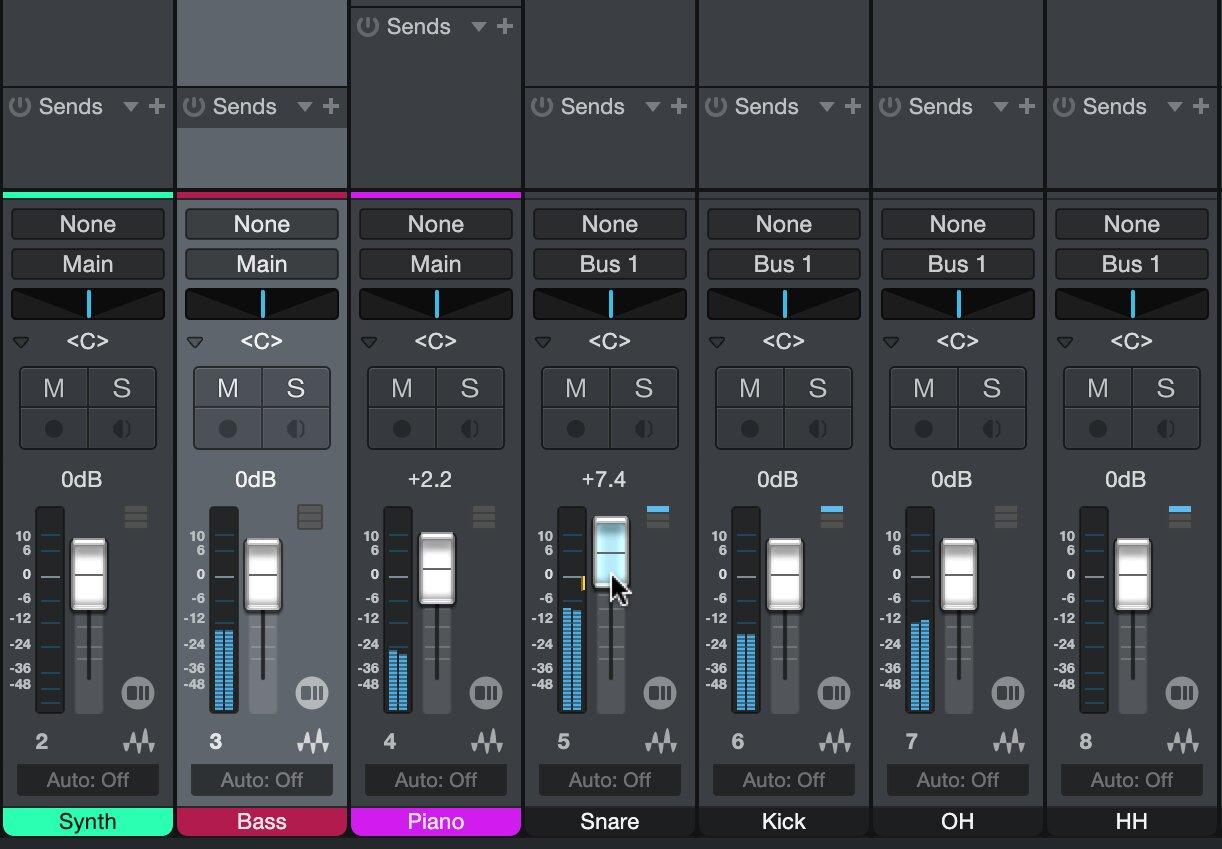Open Synth input selector showing None
1222x849 pixels.
[x=88, y=224]
